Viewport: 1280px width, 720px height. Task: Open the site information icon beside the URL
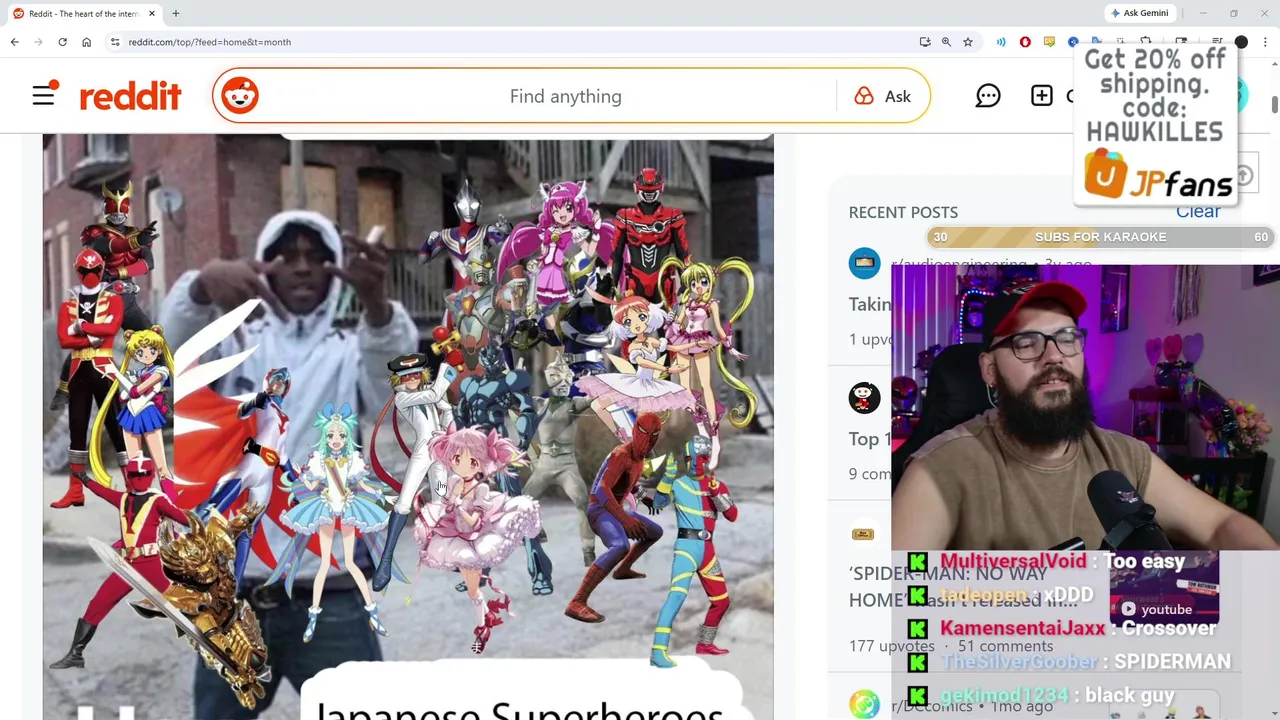(x=115, y=42)
